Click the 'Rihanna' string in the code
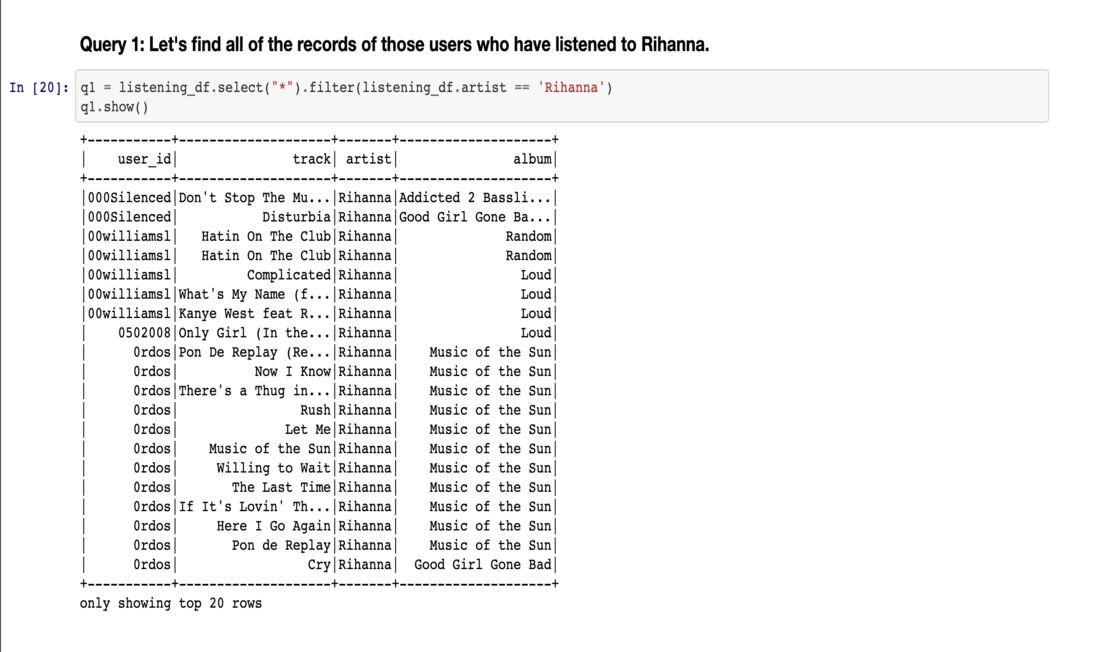The height and width of the screenshot is (652, 1100). coord(572,88)
